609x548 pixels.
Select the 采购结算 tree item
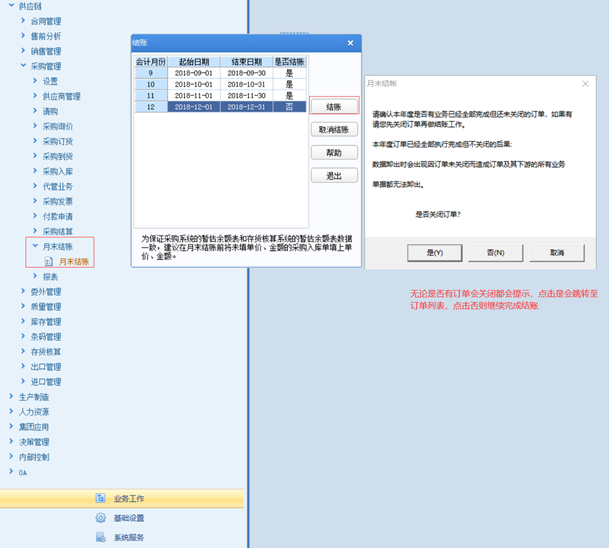point(57,231)
